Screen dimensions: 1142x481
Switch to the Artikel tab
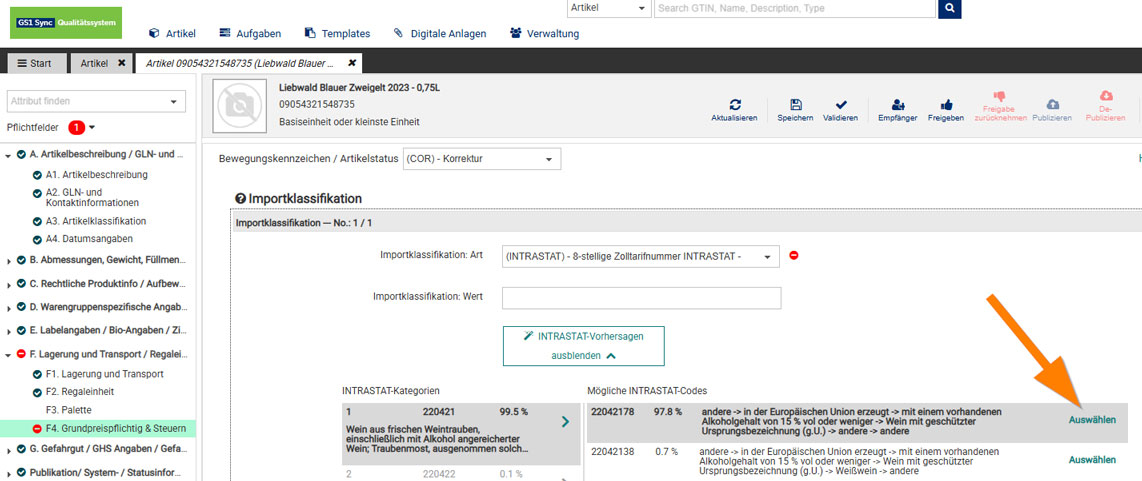[94, 63]
